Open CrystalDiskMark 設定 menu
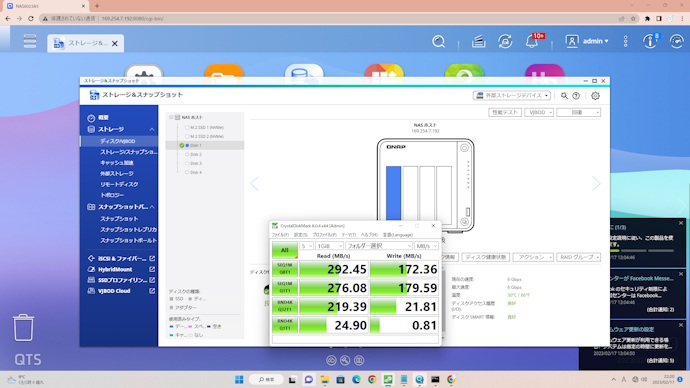Image resolution: width=690 pixels, height=388 pixels. pyautogui.click(x=300, y=235)
